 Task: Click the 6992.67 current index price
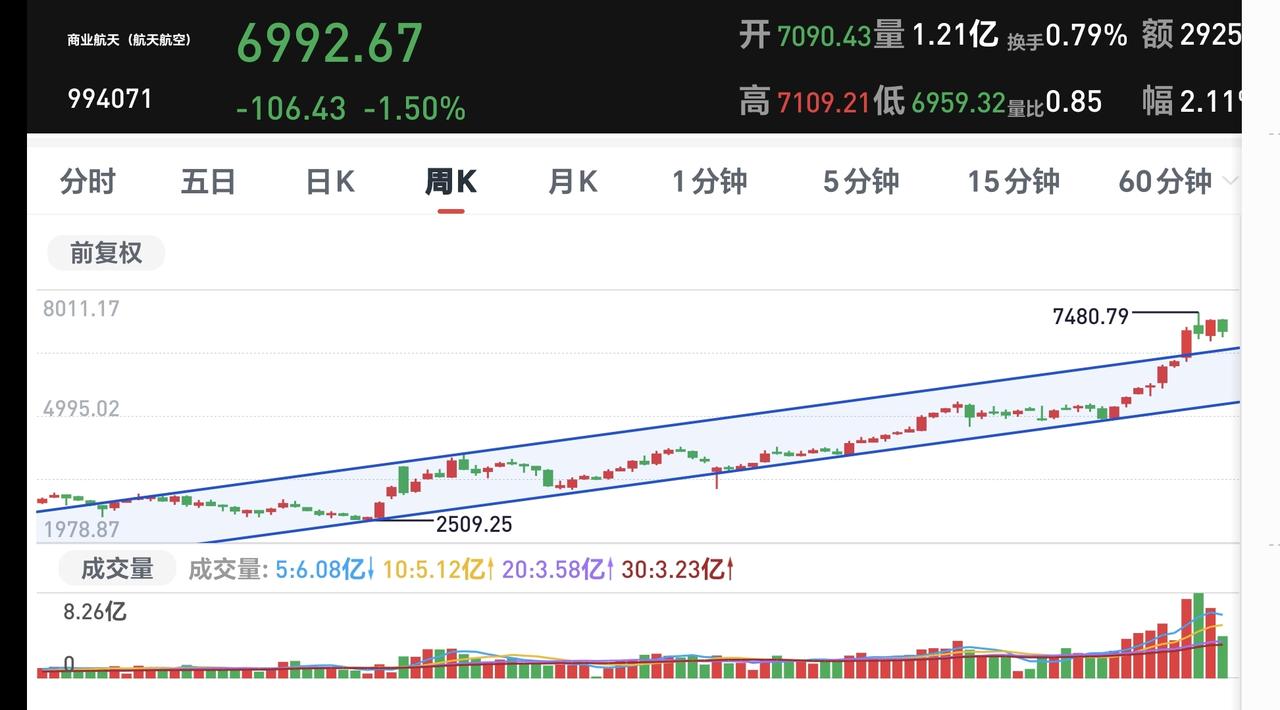[330, 44]
